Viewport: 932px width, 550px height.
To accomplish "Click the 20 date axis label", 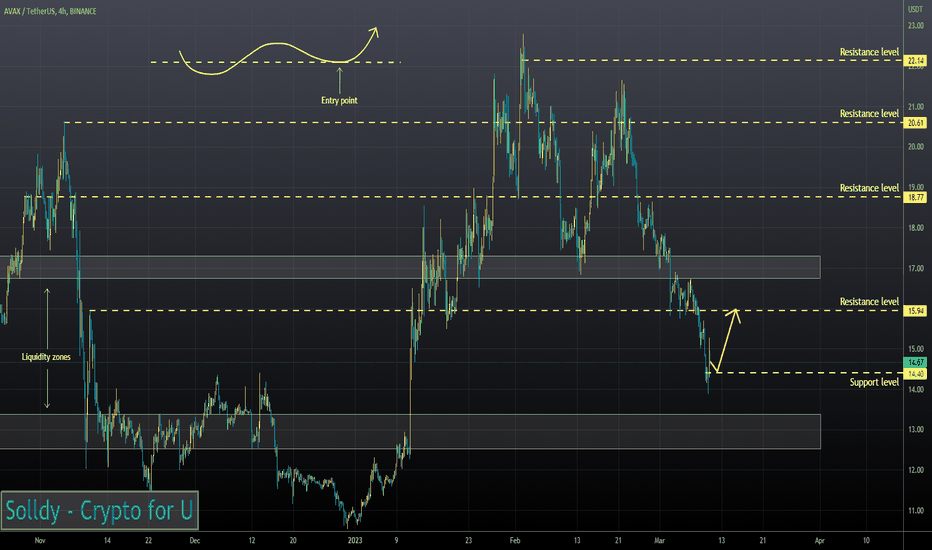I will click(293, 540).
